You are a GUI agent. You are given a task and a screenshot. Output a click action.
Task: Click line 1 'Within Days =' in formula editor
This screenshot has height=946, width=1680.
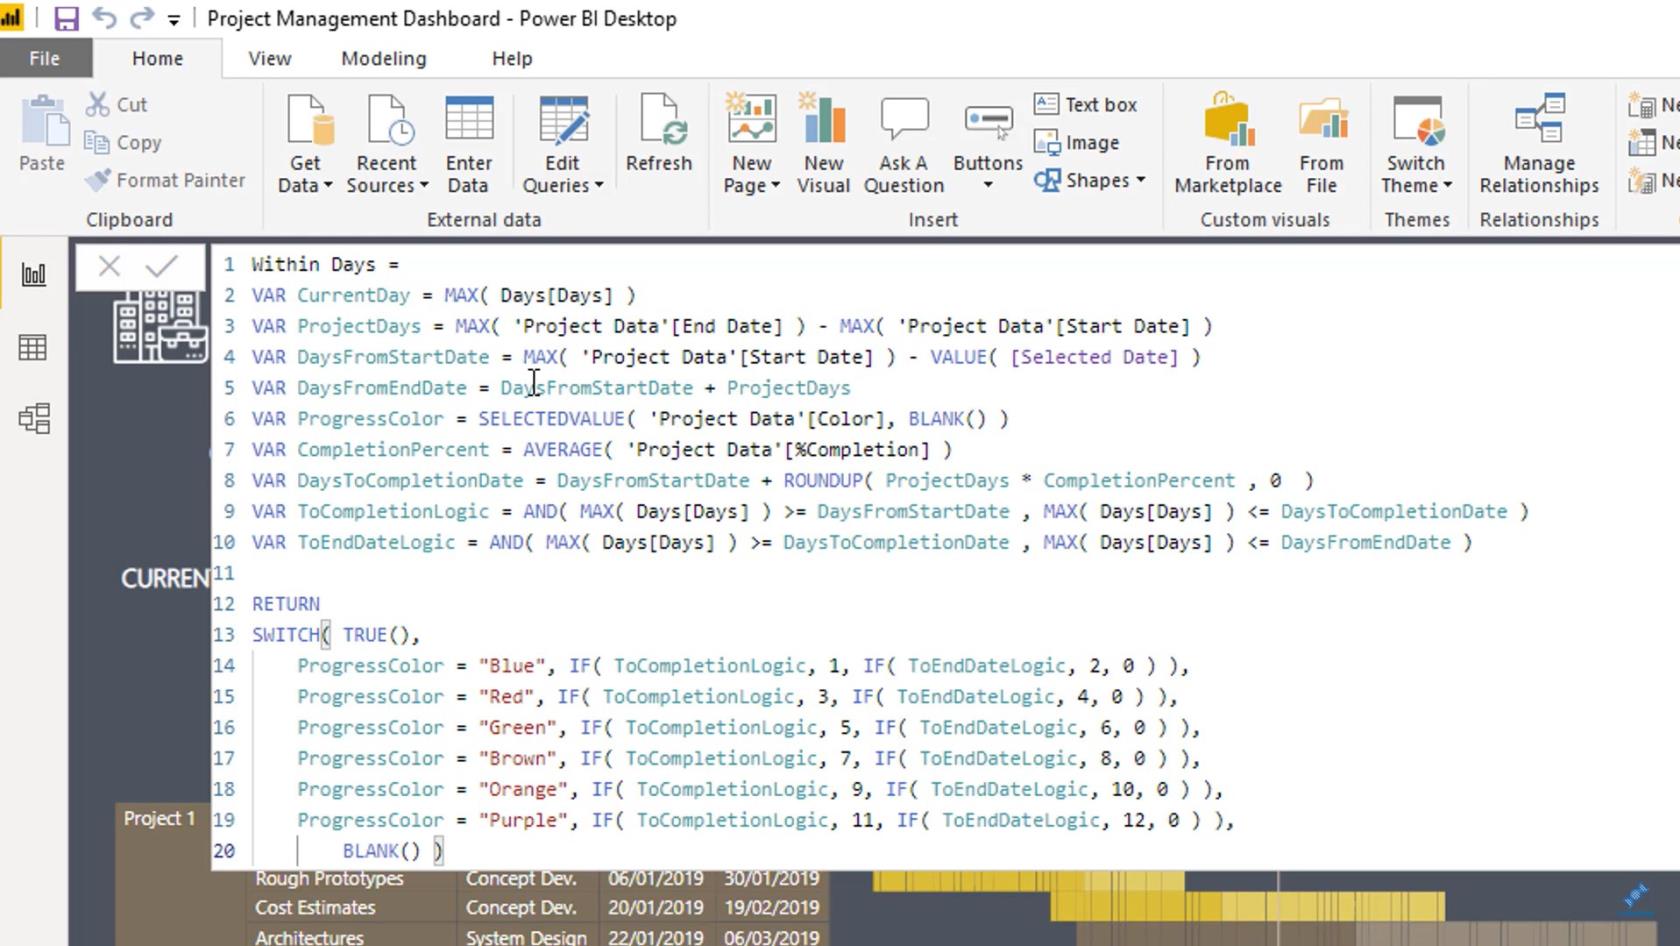325,264
